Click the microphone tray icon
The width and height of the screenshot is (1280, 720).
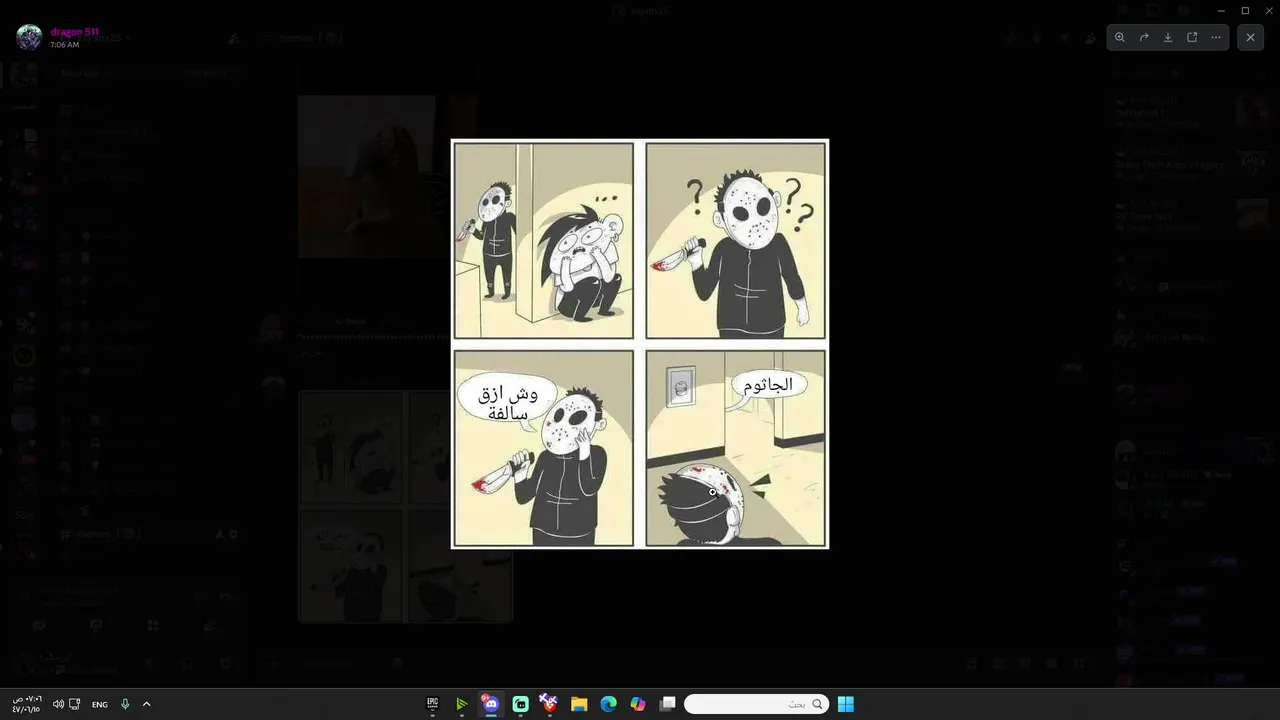125,704
